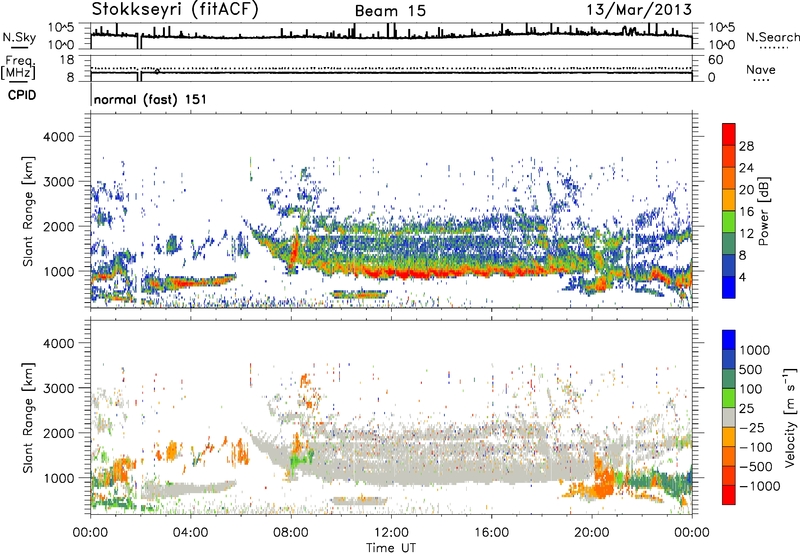
Task: Click the 8 value on the power colorbar
Action: pos(742,256)
